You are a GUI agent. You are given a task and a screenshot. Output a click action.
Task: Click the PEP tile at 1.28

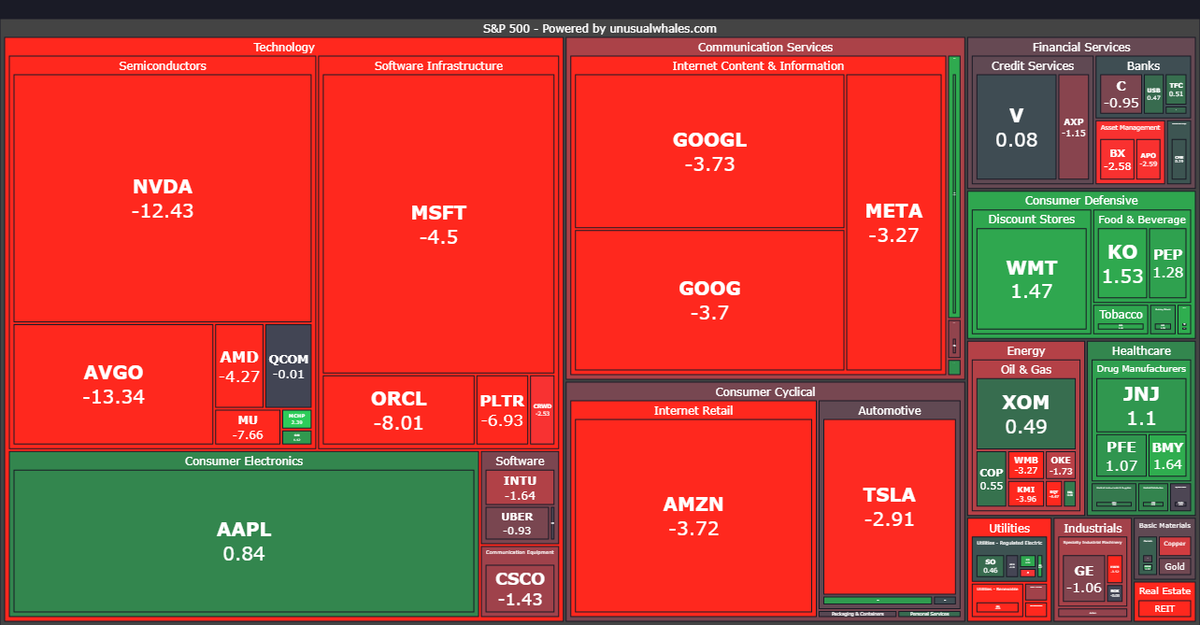click(x=1167, y=263)
